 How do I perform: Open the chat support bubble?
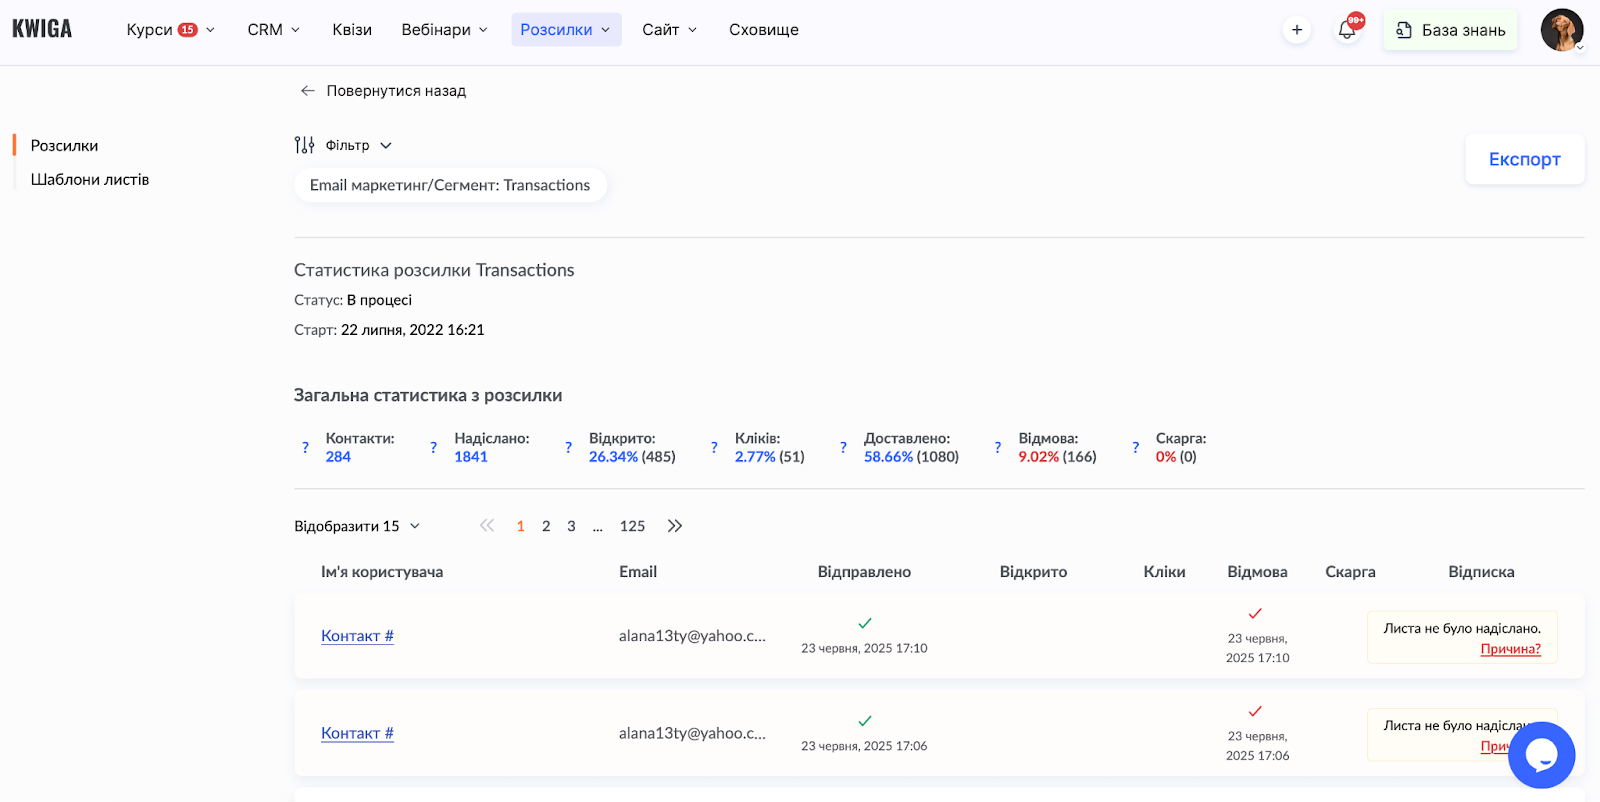(x=1541, y=755)
